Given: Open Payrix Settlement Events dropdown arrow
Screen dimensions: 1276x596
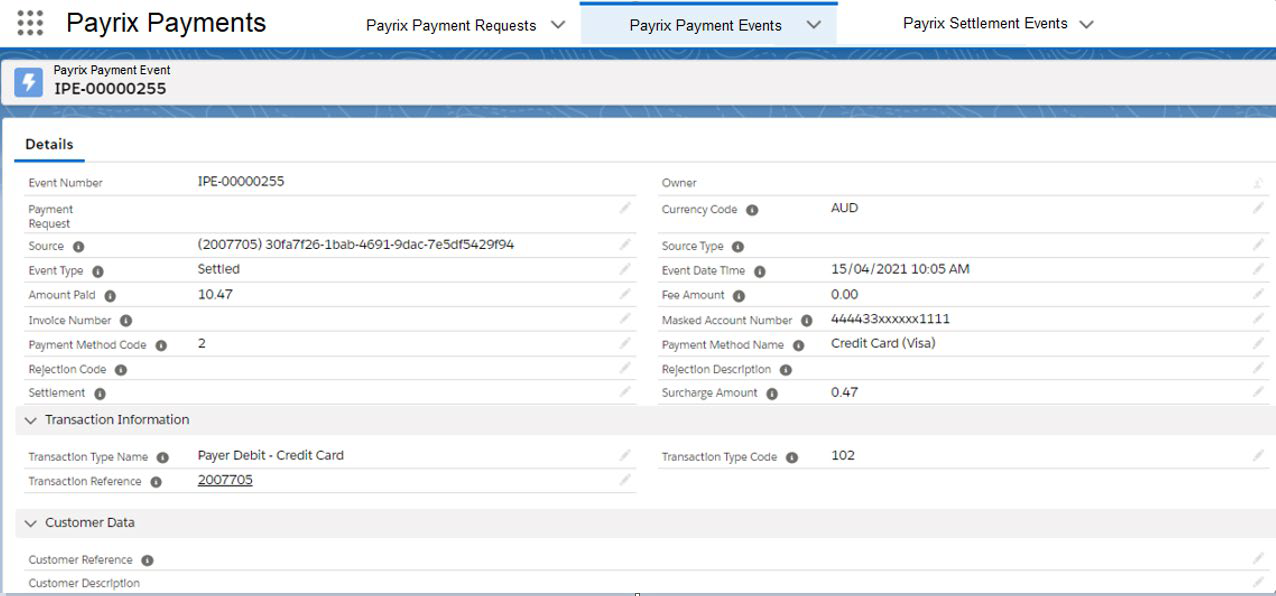Looking at the screenshot, I should [1087, 24].
